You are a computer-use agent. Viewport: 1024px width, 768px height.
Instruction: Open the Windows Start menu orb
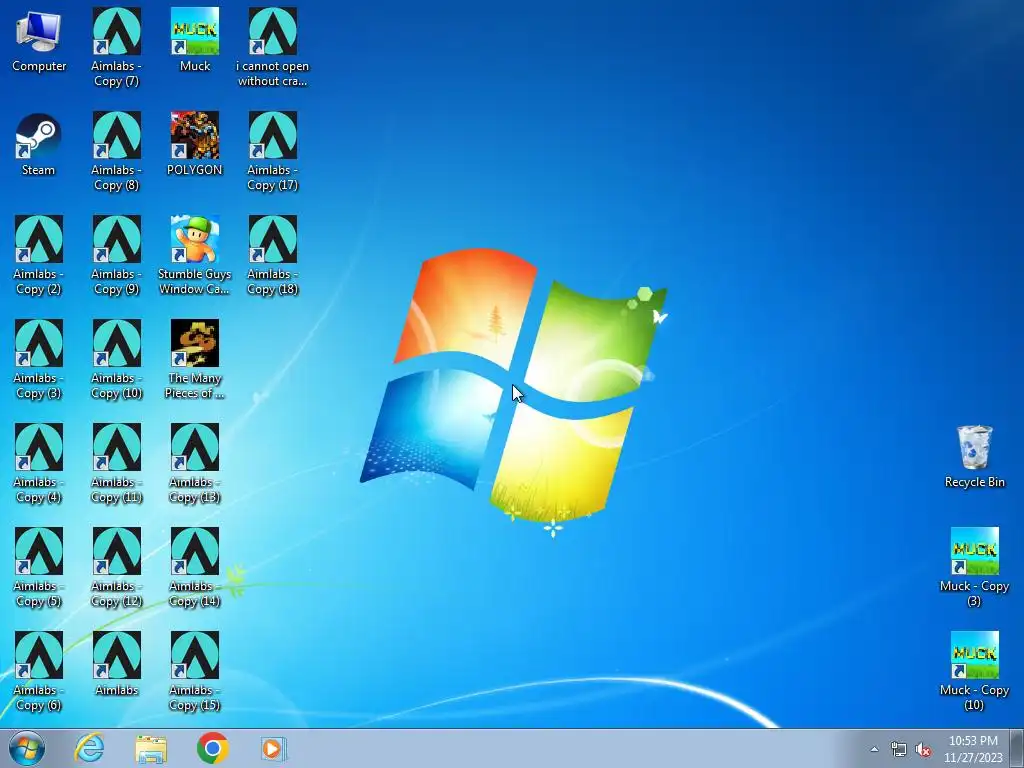click(x=27, y=748)
